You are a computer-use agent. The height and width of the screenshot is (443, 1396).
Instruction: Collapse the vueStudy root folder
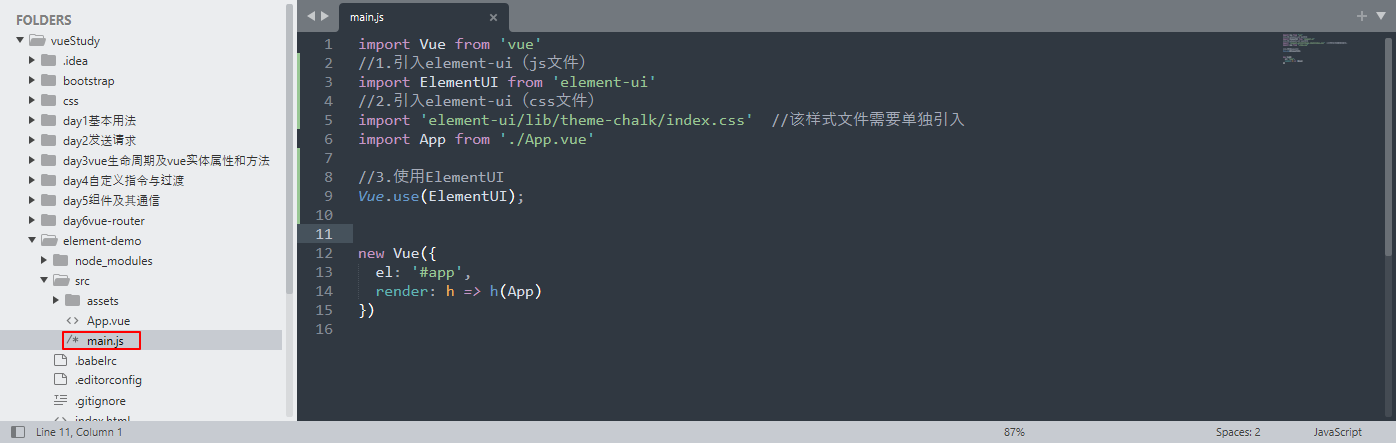click(20, 41)
